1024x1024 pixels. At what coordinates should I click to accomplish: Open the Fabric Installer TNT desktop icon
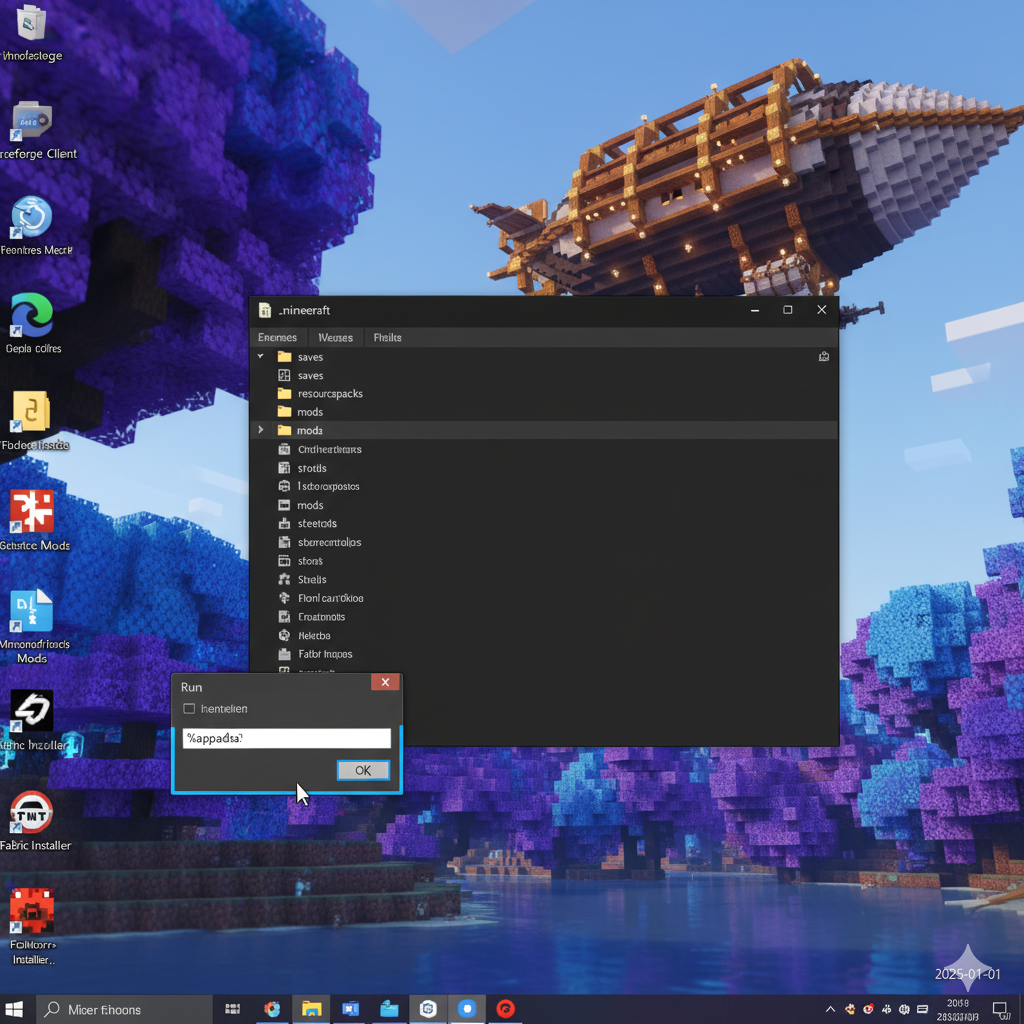click(32, 813)
